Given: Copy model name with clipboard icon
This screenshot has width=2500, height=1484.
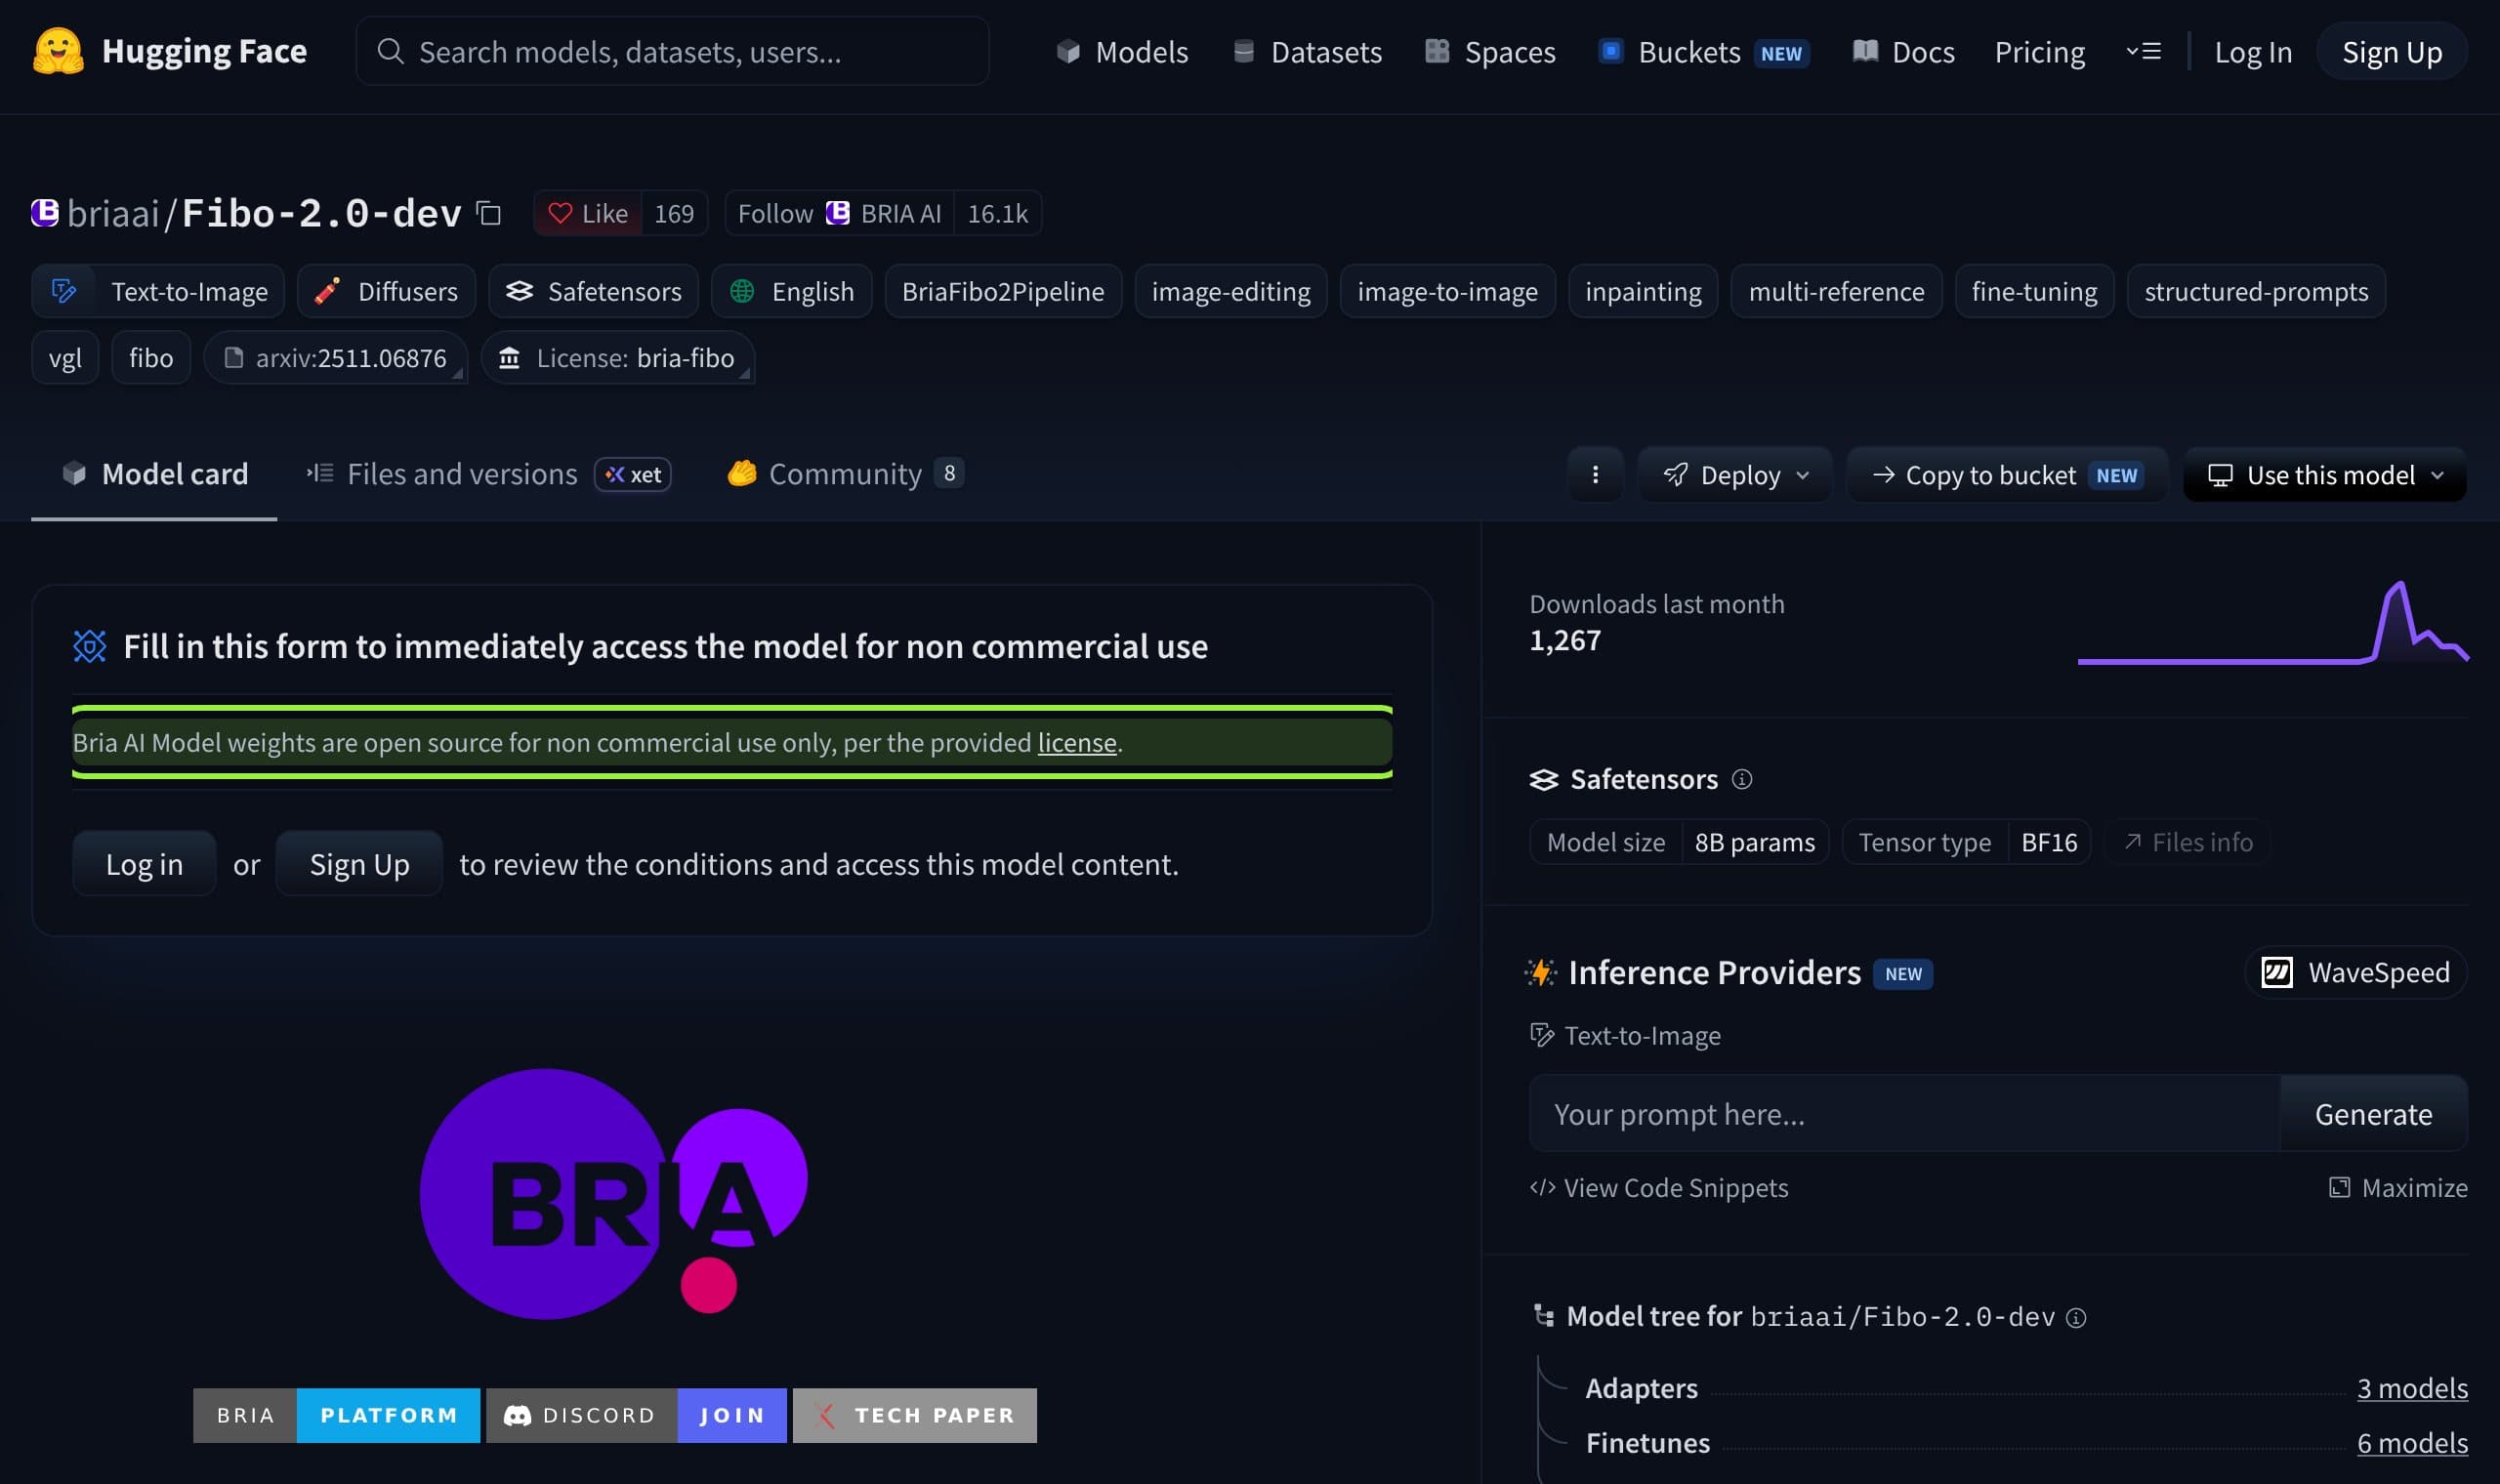Looking at the screenshot, I should 488,213.
